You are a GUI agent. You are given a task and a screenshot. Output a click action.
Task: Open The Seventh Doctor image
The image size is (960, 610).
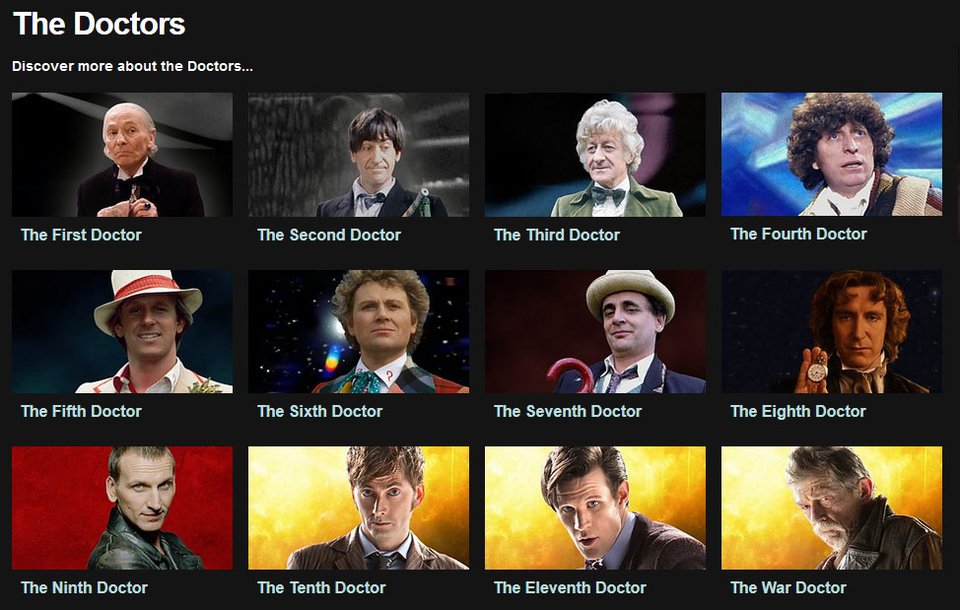point(595,331)
